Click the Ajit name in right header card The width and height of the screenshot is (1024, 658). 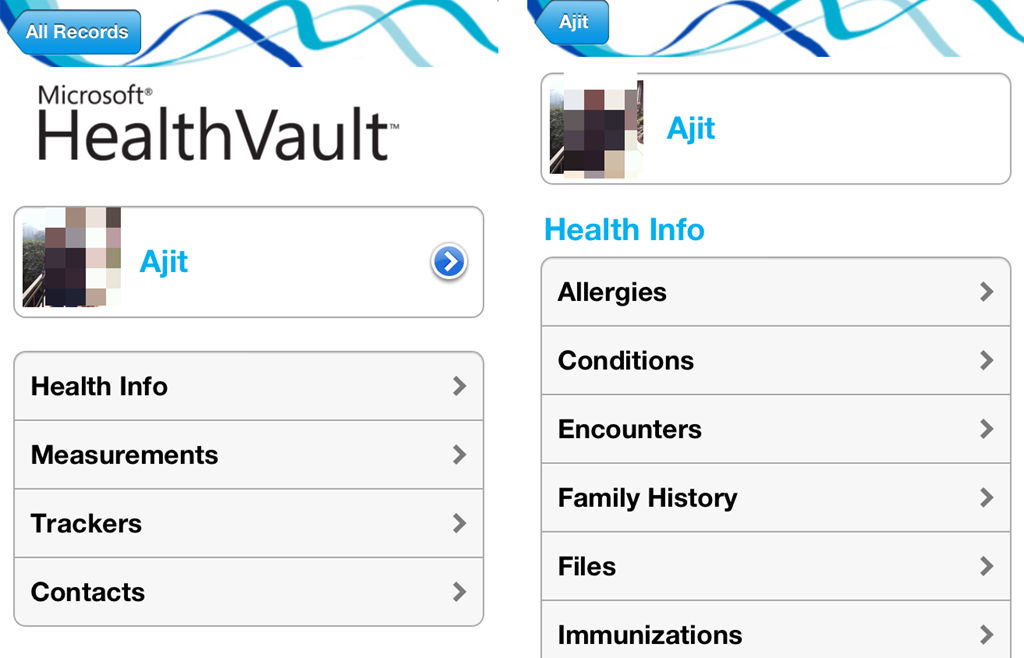point(691,129)
